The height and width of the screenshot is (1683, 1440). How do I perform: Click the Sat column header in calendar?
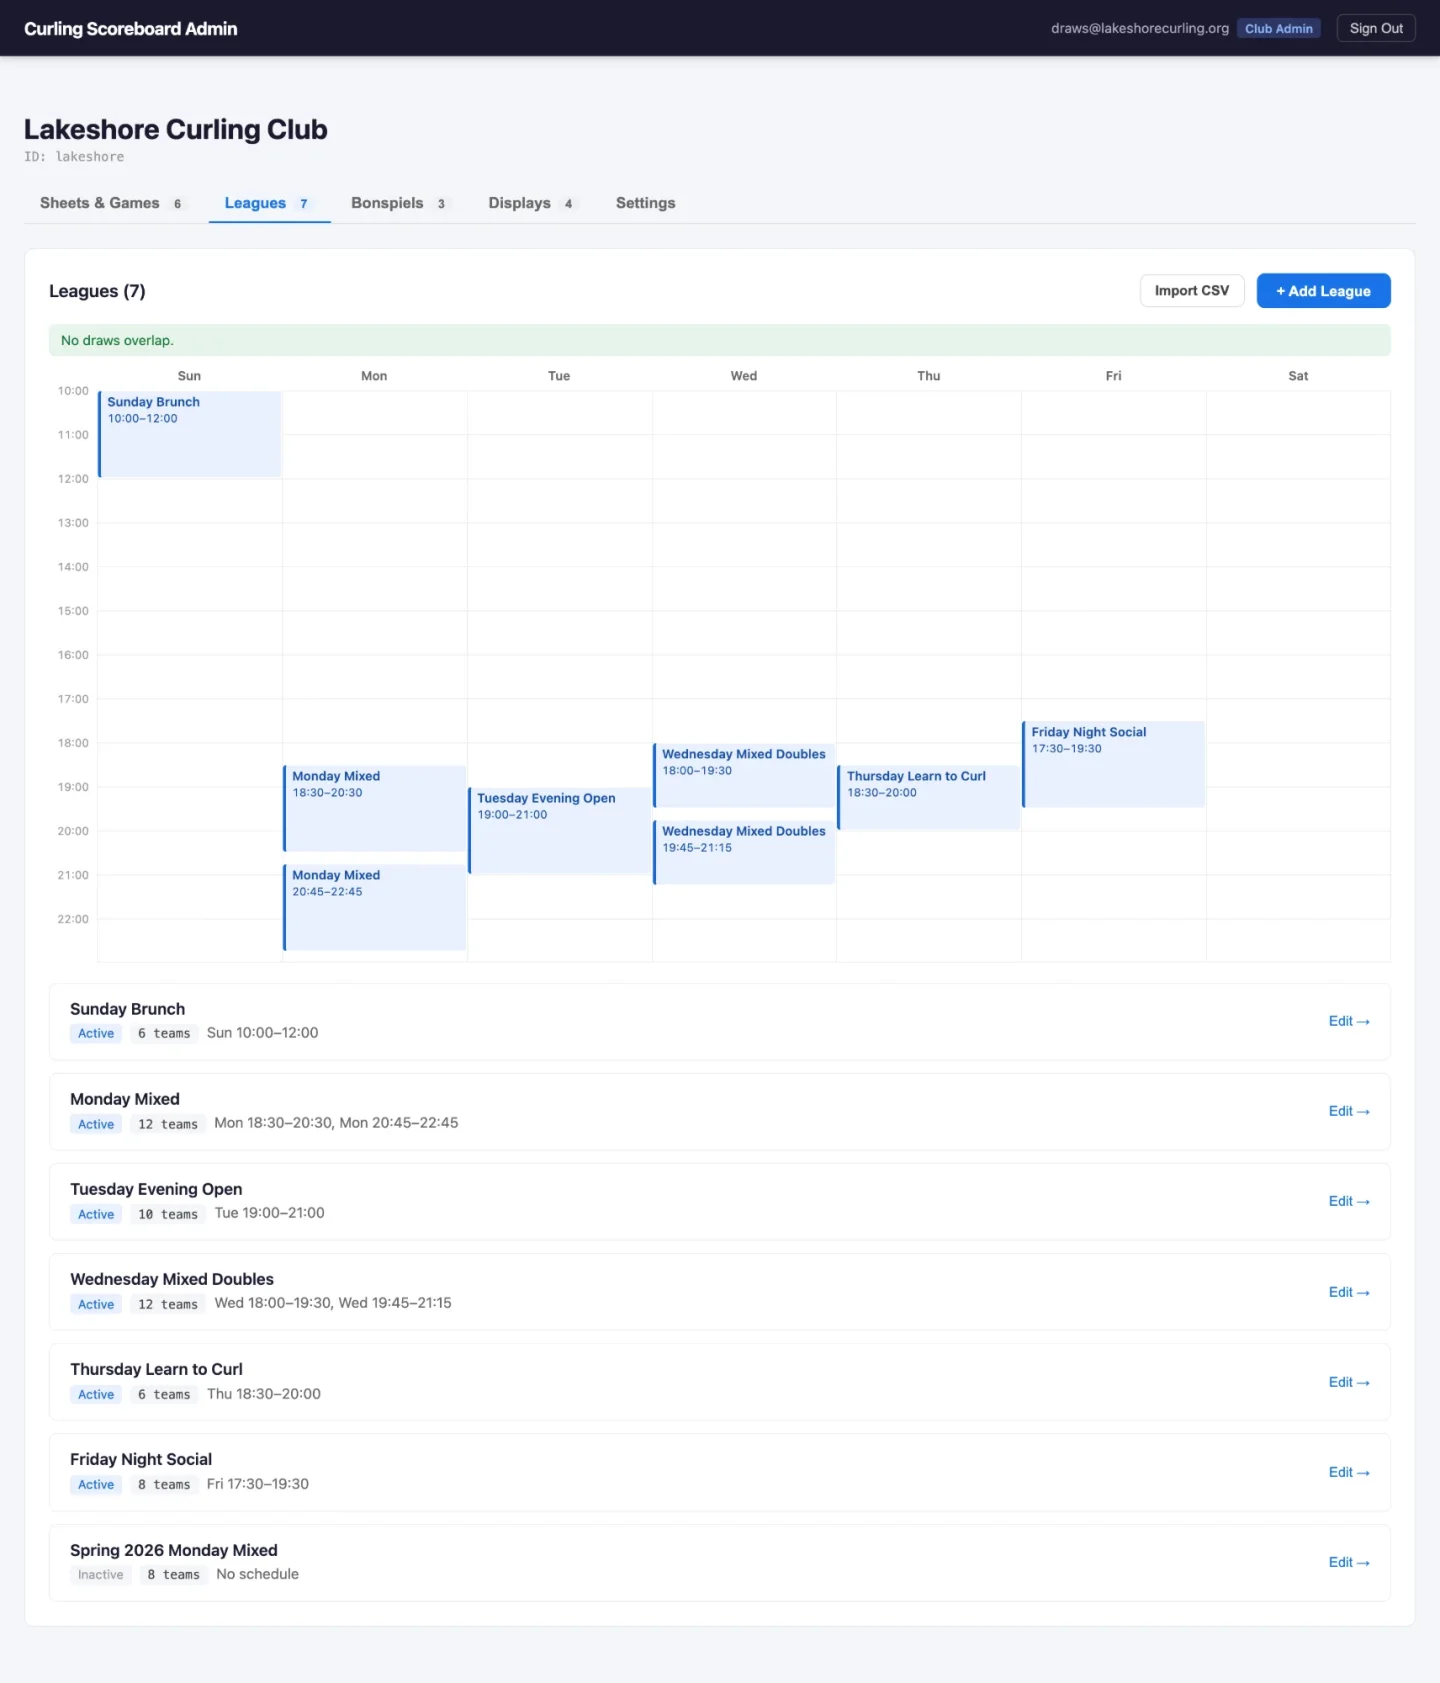coord(1298,376)
